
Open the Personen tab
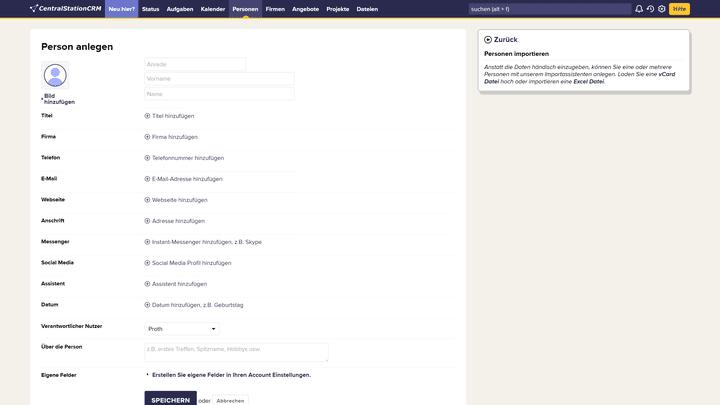(x=245, y=9)
